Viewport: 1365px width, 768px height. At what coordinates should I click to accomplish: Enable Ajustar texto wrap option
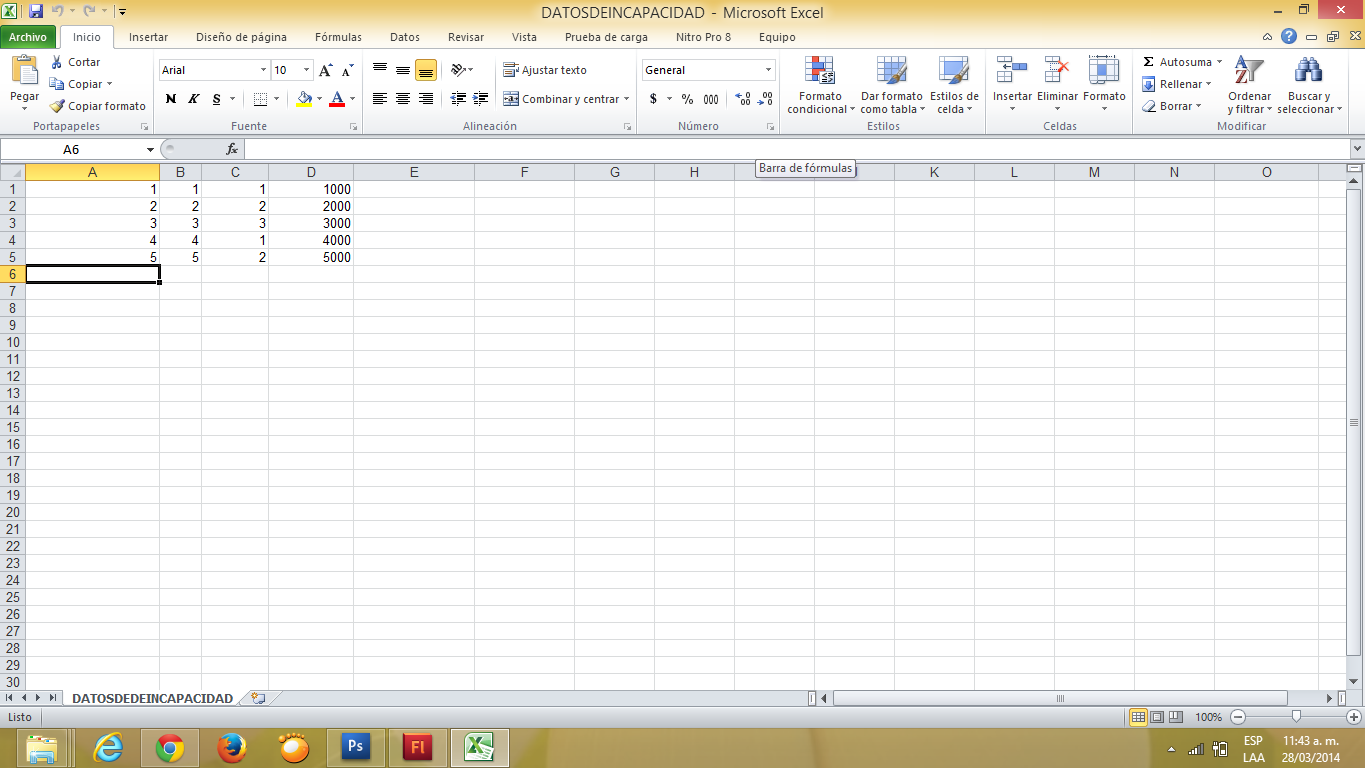coord(545,70)
